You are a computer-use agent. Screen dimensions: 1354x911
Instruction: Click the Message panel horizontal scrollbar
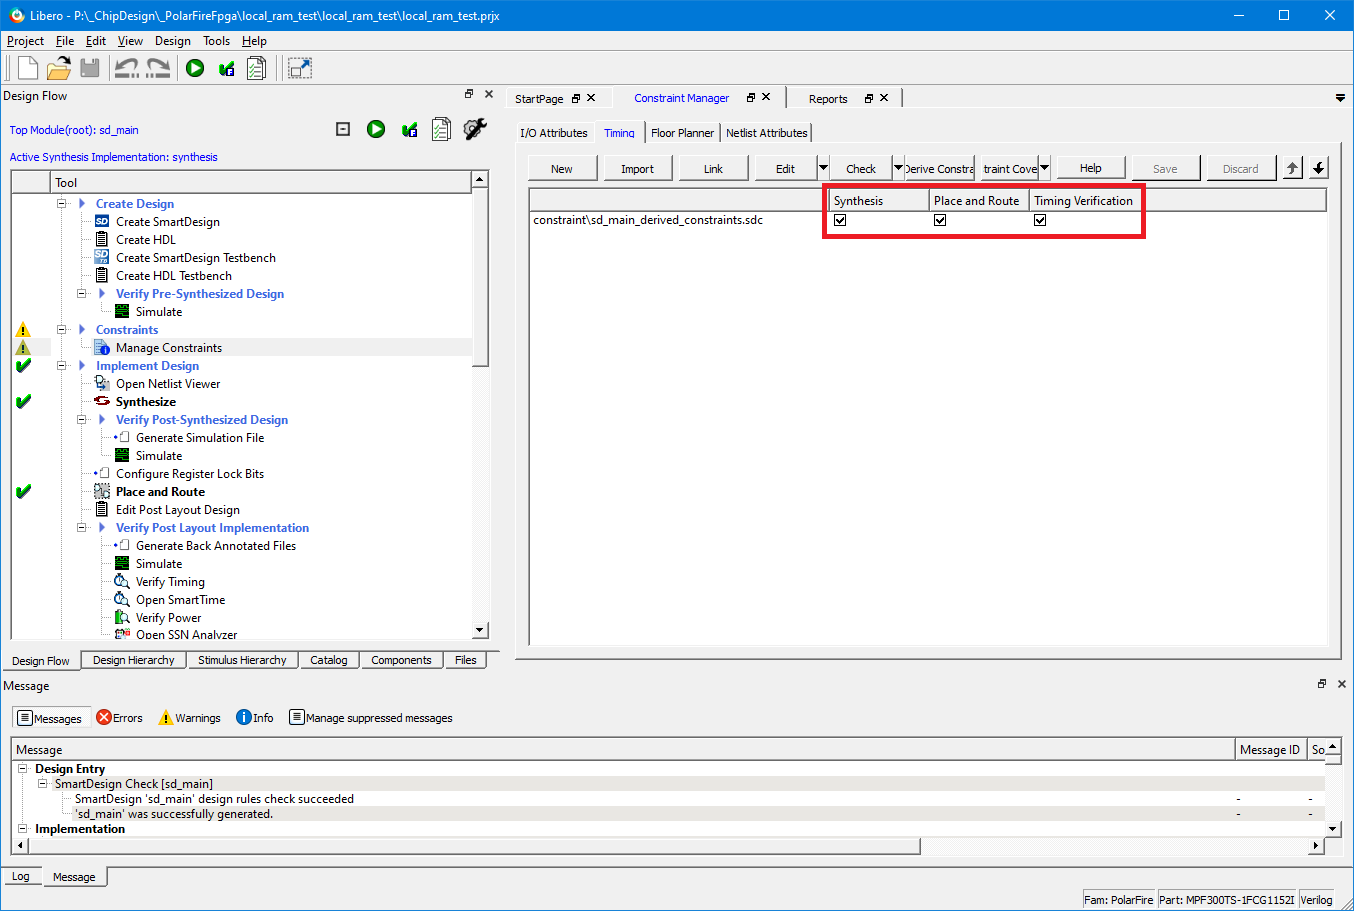coord(470,847)
